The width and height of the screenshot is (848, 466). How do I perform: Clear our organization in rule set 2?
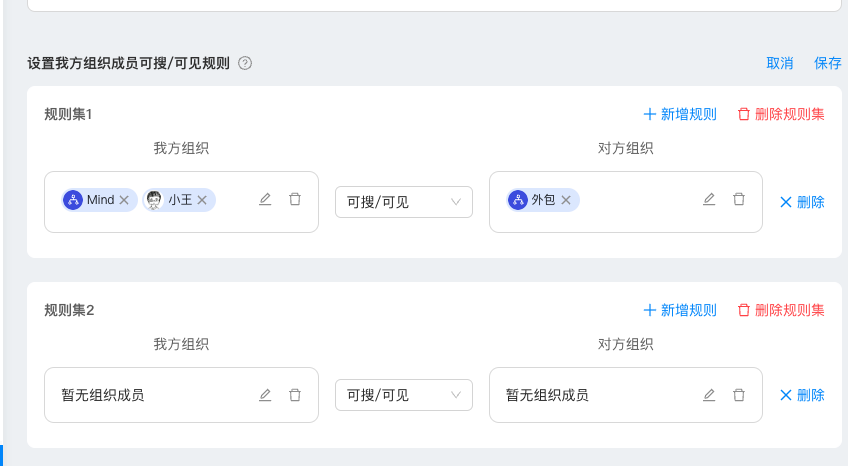point(295,395)
